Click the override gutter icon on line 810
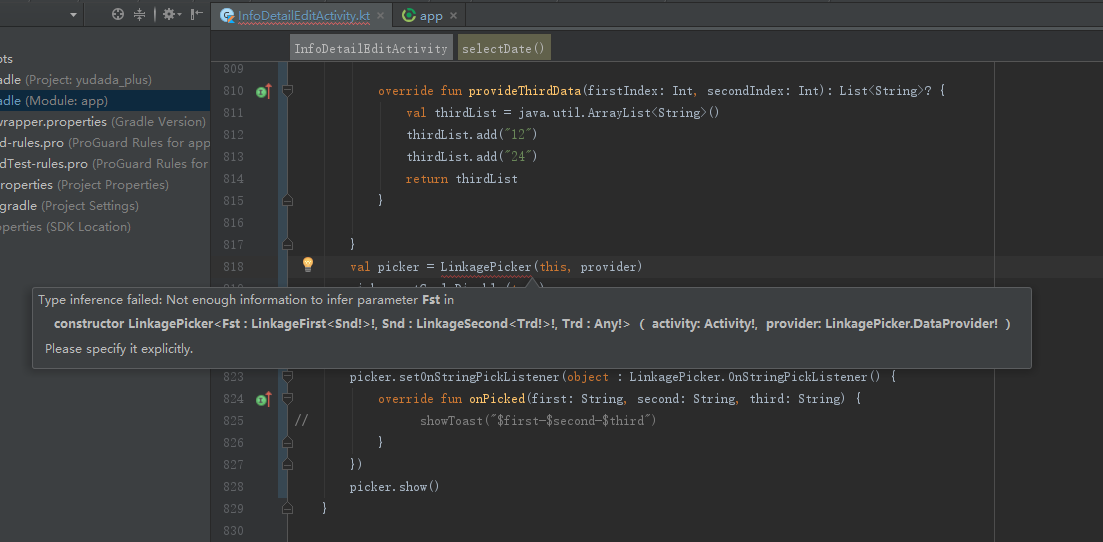Image resolution: width=1103 pixels, height=542 pixels. pos(264,91)
